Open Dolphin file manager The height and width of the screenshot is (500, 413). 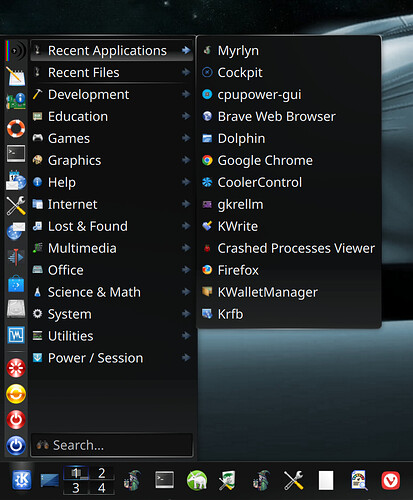click(x=289, y=138)
